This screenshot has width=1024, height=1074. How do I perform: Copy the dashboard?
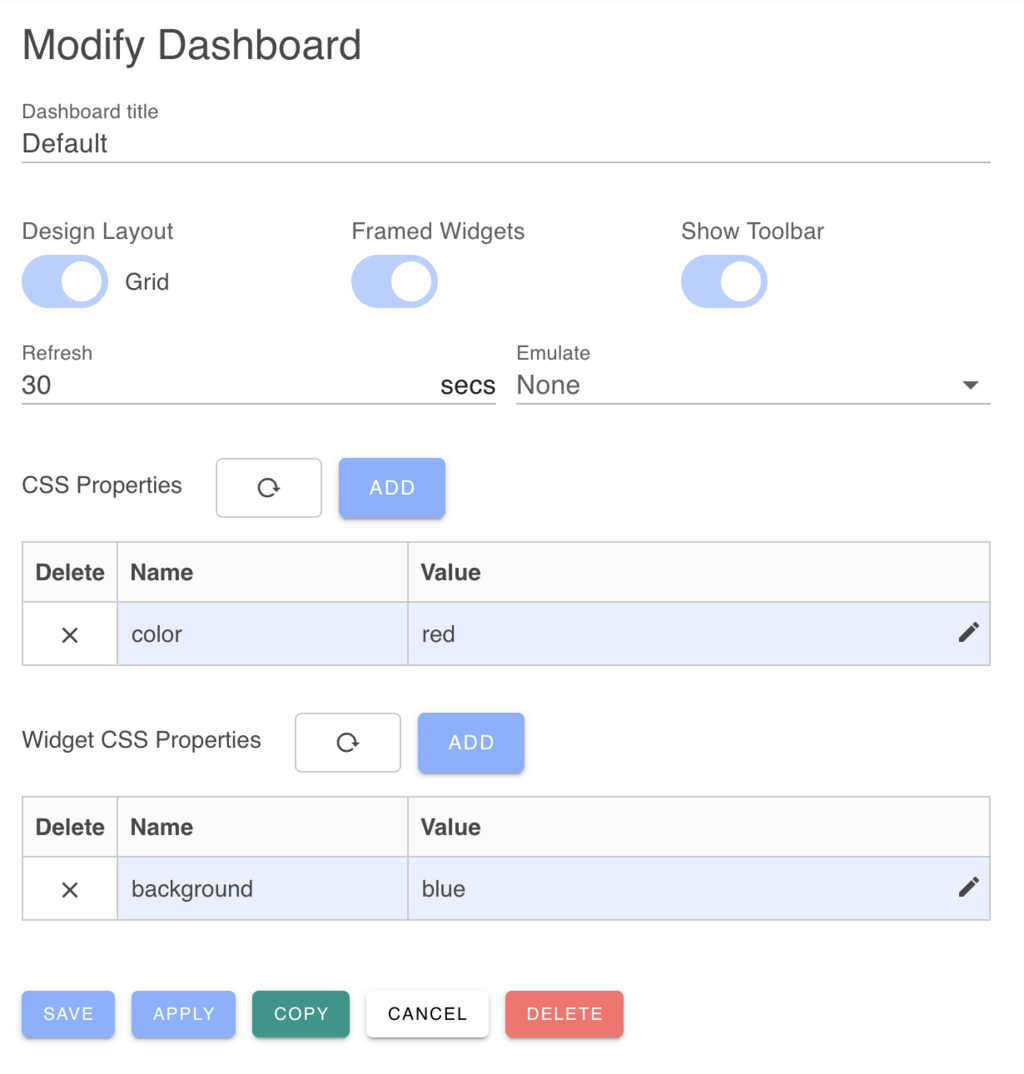point(300,1013)
